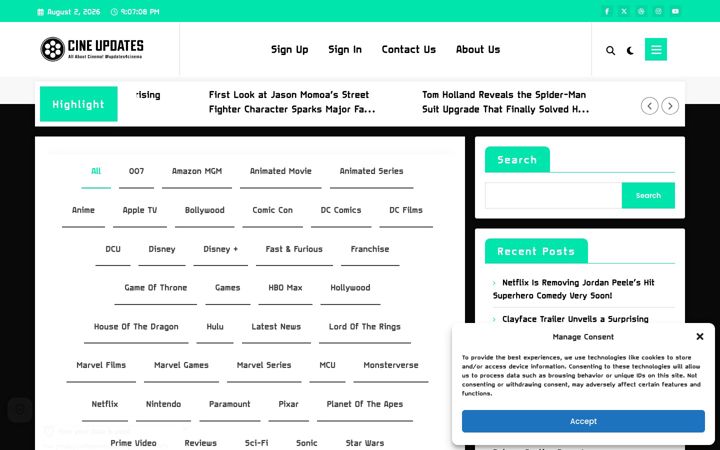Filter posts by Netflix tab
The height and width of the screenshot is (450, 720).
point(105,405)
